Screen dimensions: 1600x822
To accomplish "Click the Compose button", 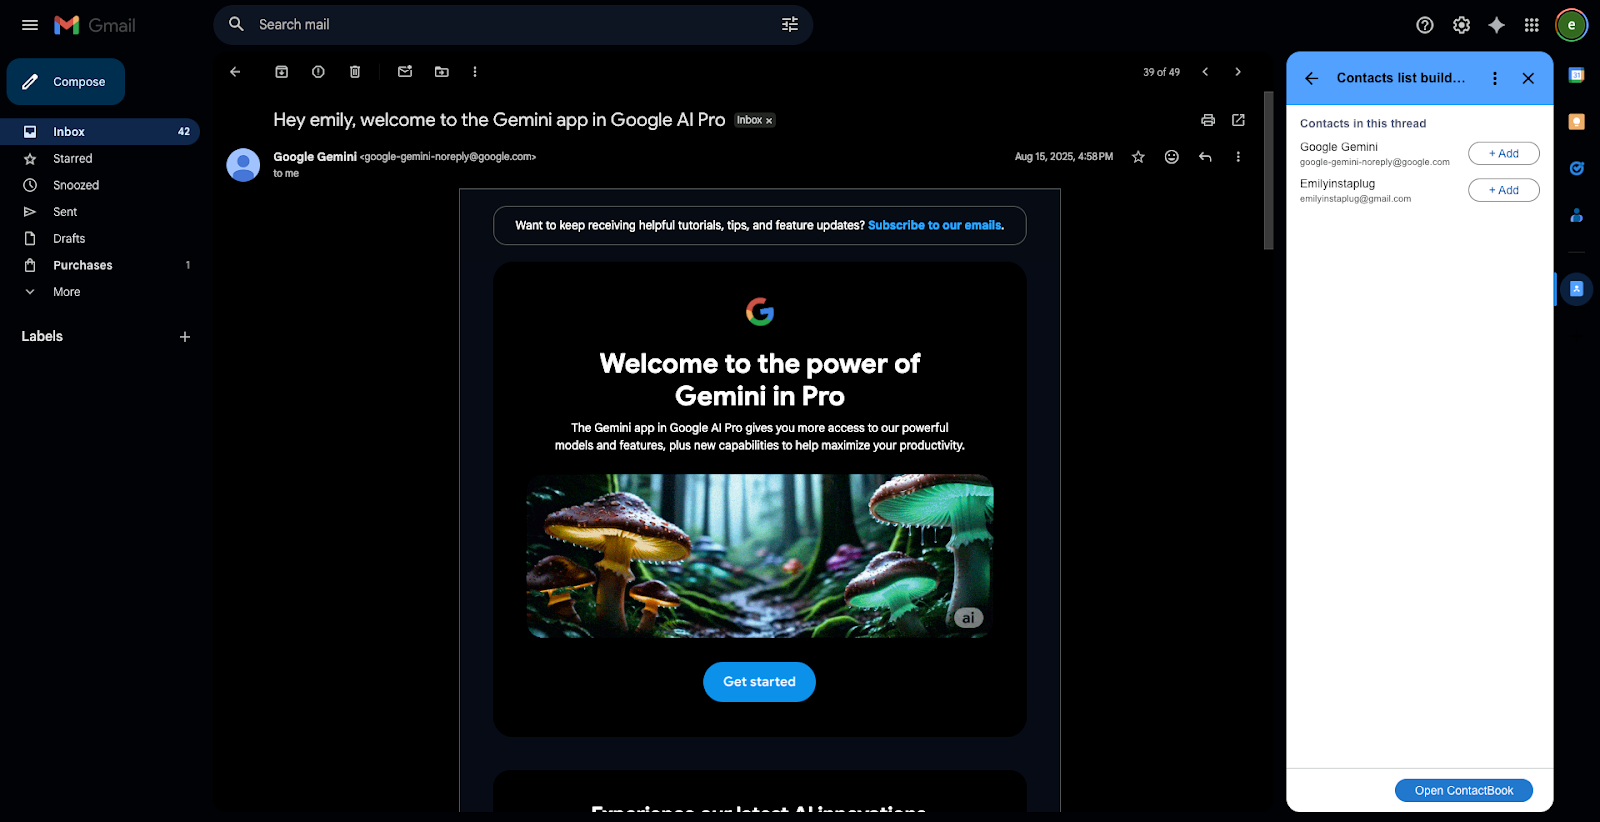I will 66,82.
